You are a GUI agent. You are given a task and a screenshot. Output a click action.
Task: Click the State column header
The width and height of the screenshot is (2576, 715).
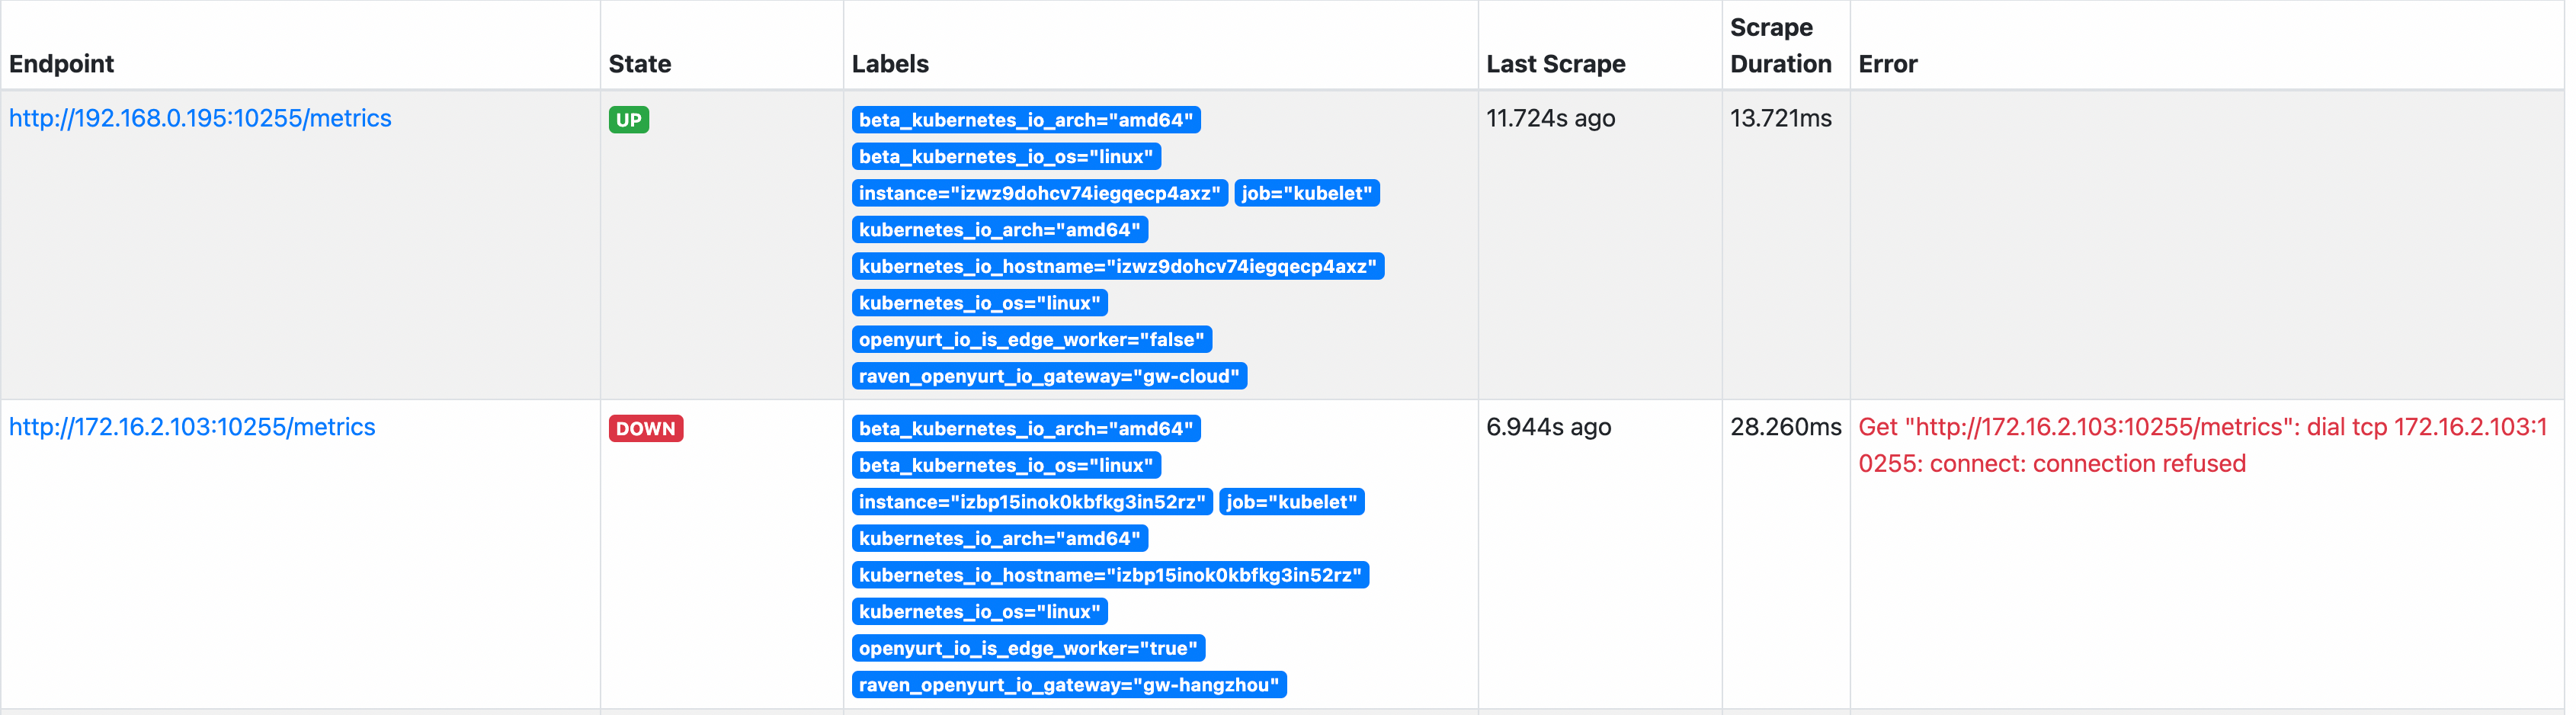(640, 64)
